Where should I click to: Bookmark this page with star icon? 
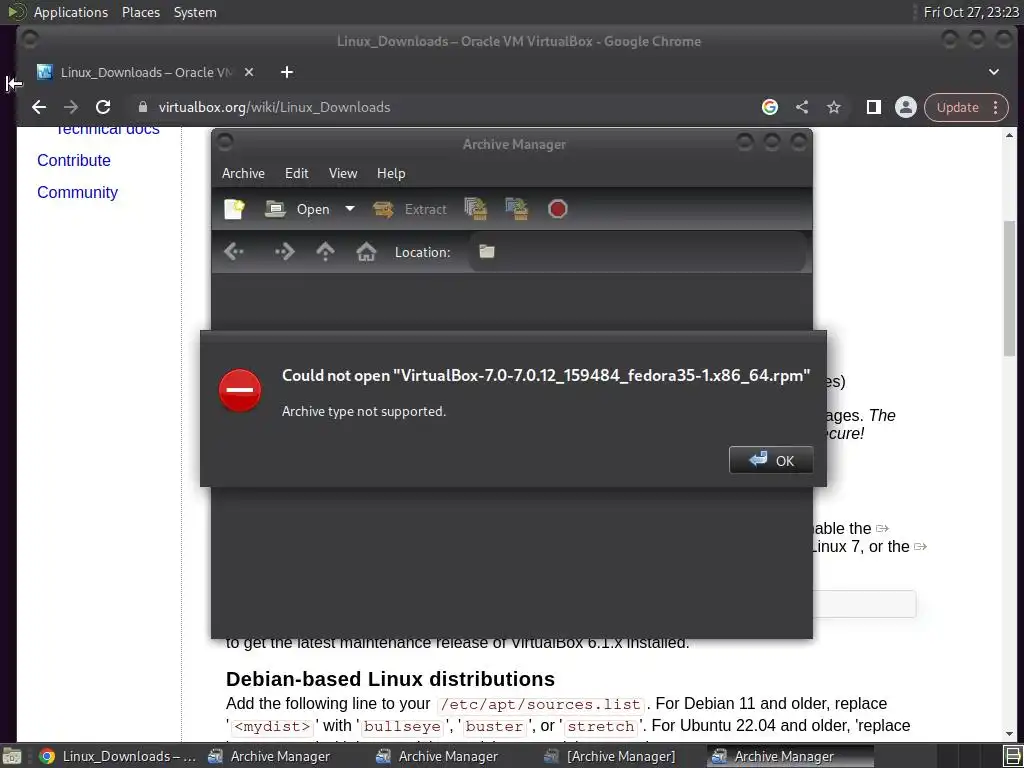click(x=833, y=107)
